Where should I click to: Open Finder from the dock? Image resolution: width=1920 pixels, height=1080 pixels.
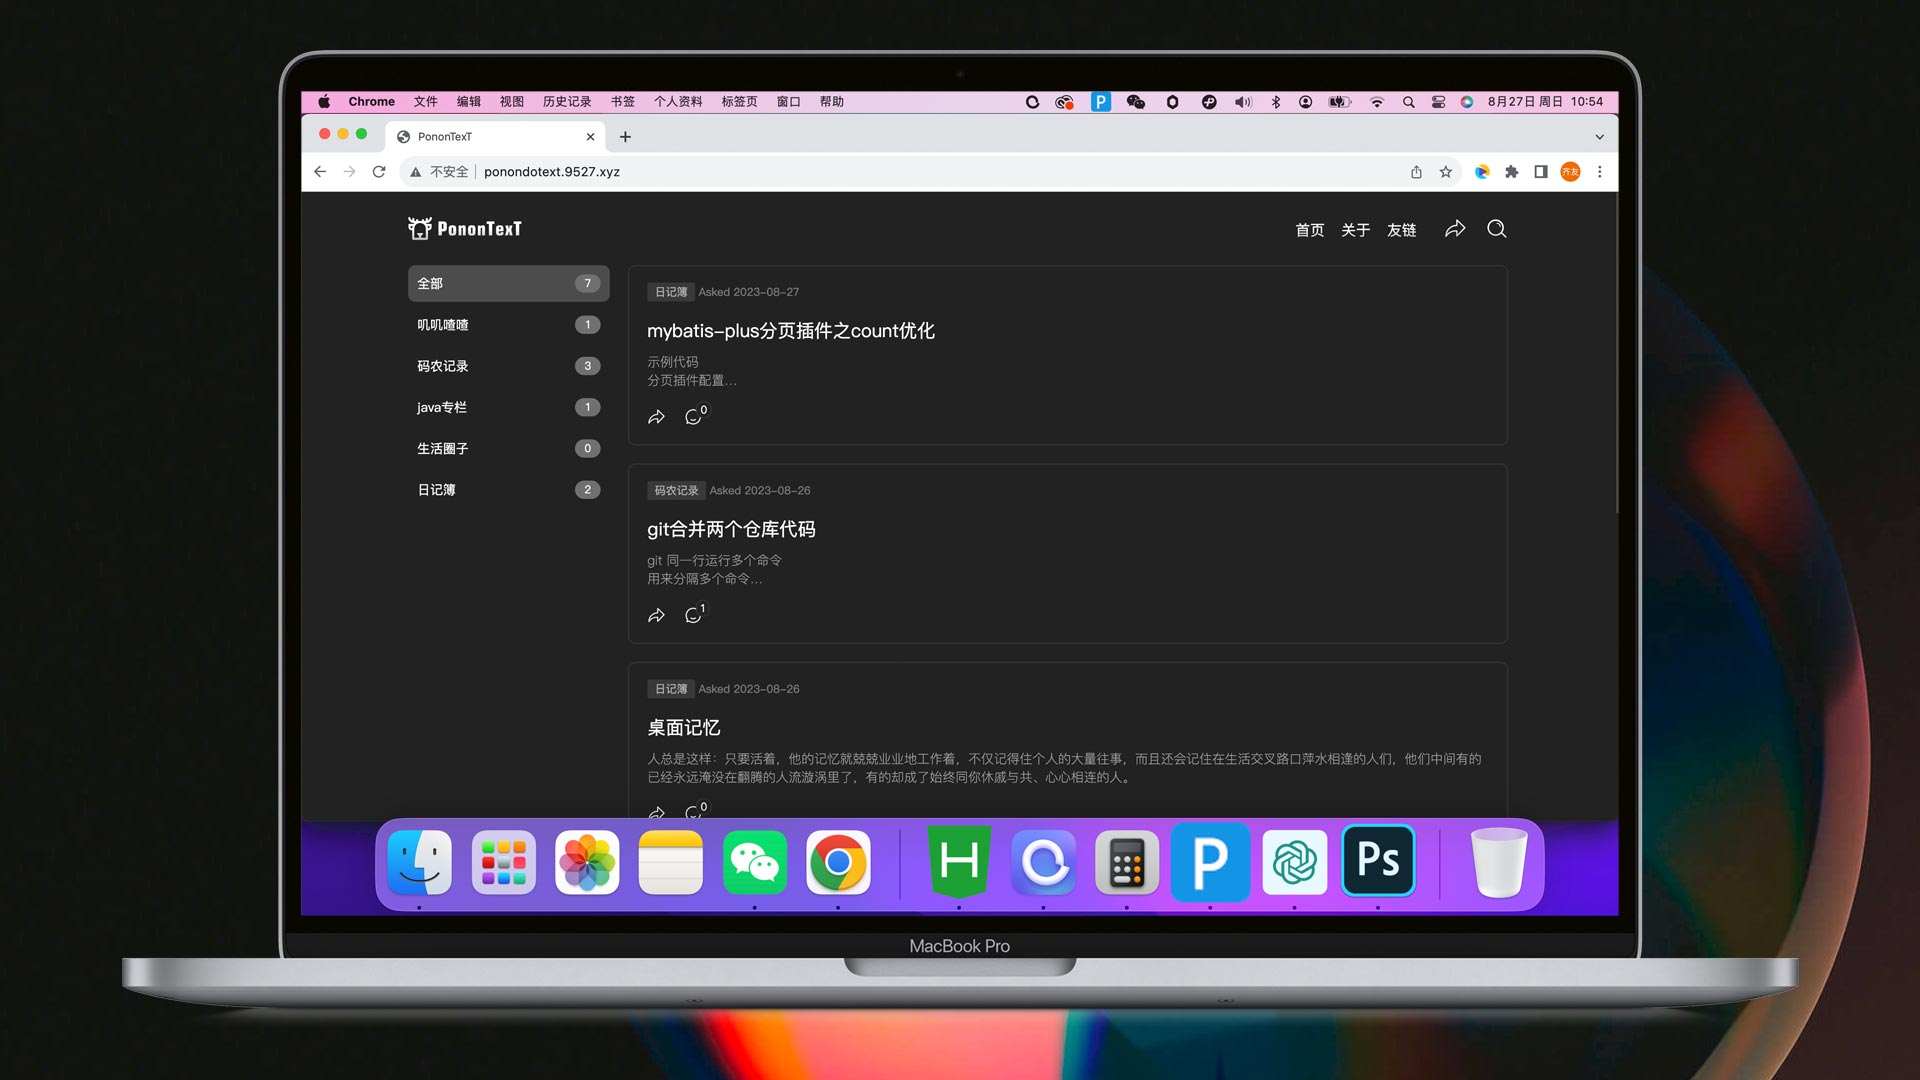point(420,862)
